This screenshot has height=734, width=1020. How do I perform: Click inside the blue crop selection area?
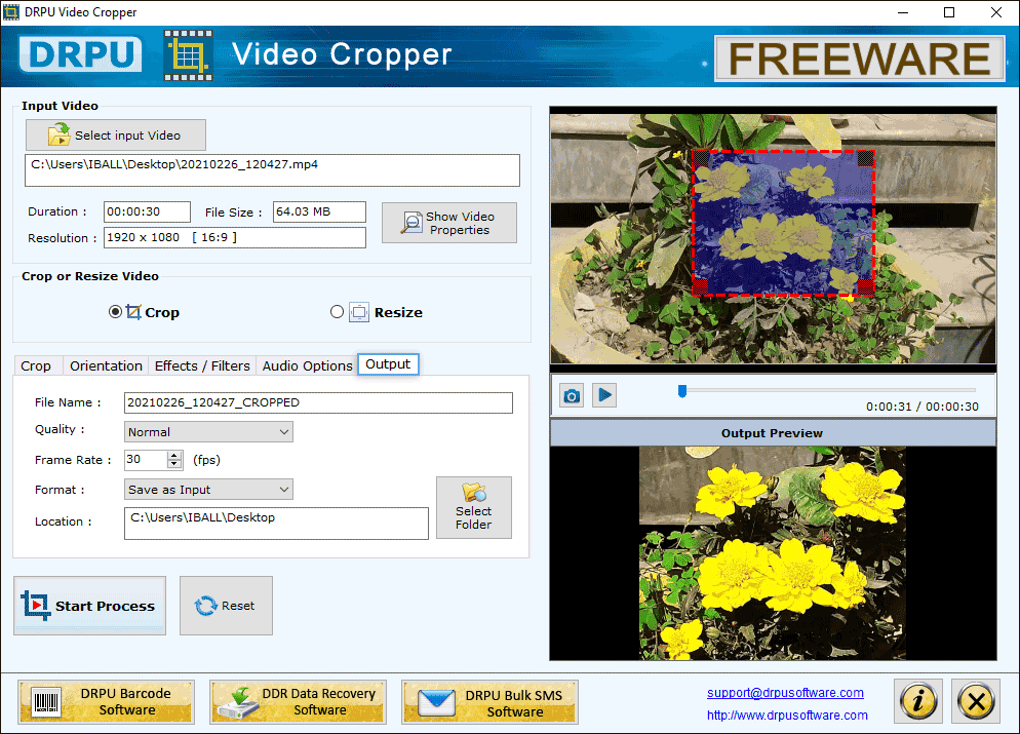click(783, 223)
